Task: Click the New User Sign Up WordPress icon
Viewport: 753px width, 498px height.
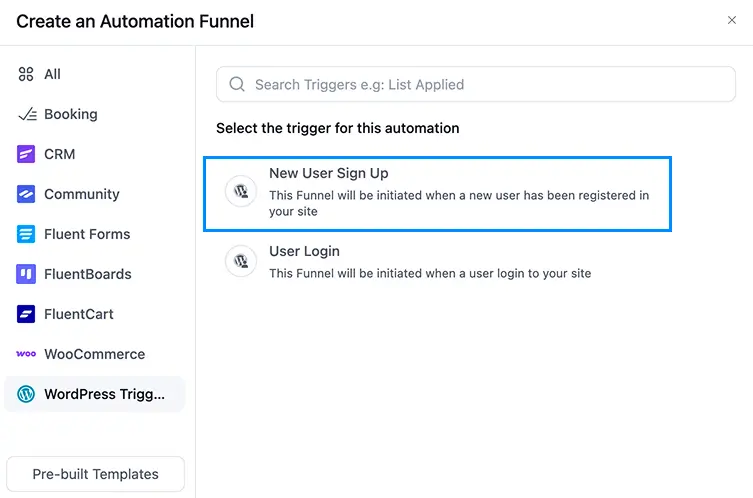Action: [x=241, y=191]
